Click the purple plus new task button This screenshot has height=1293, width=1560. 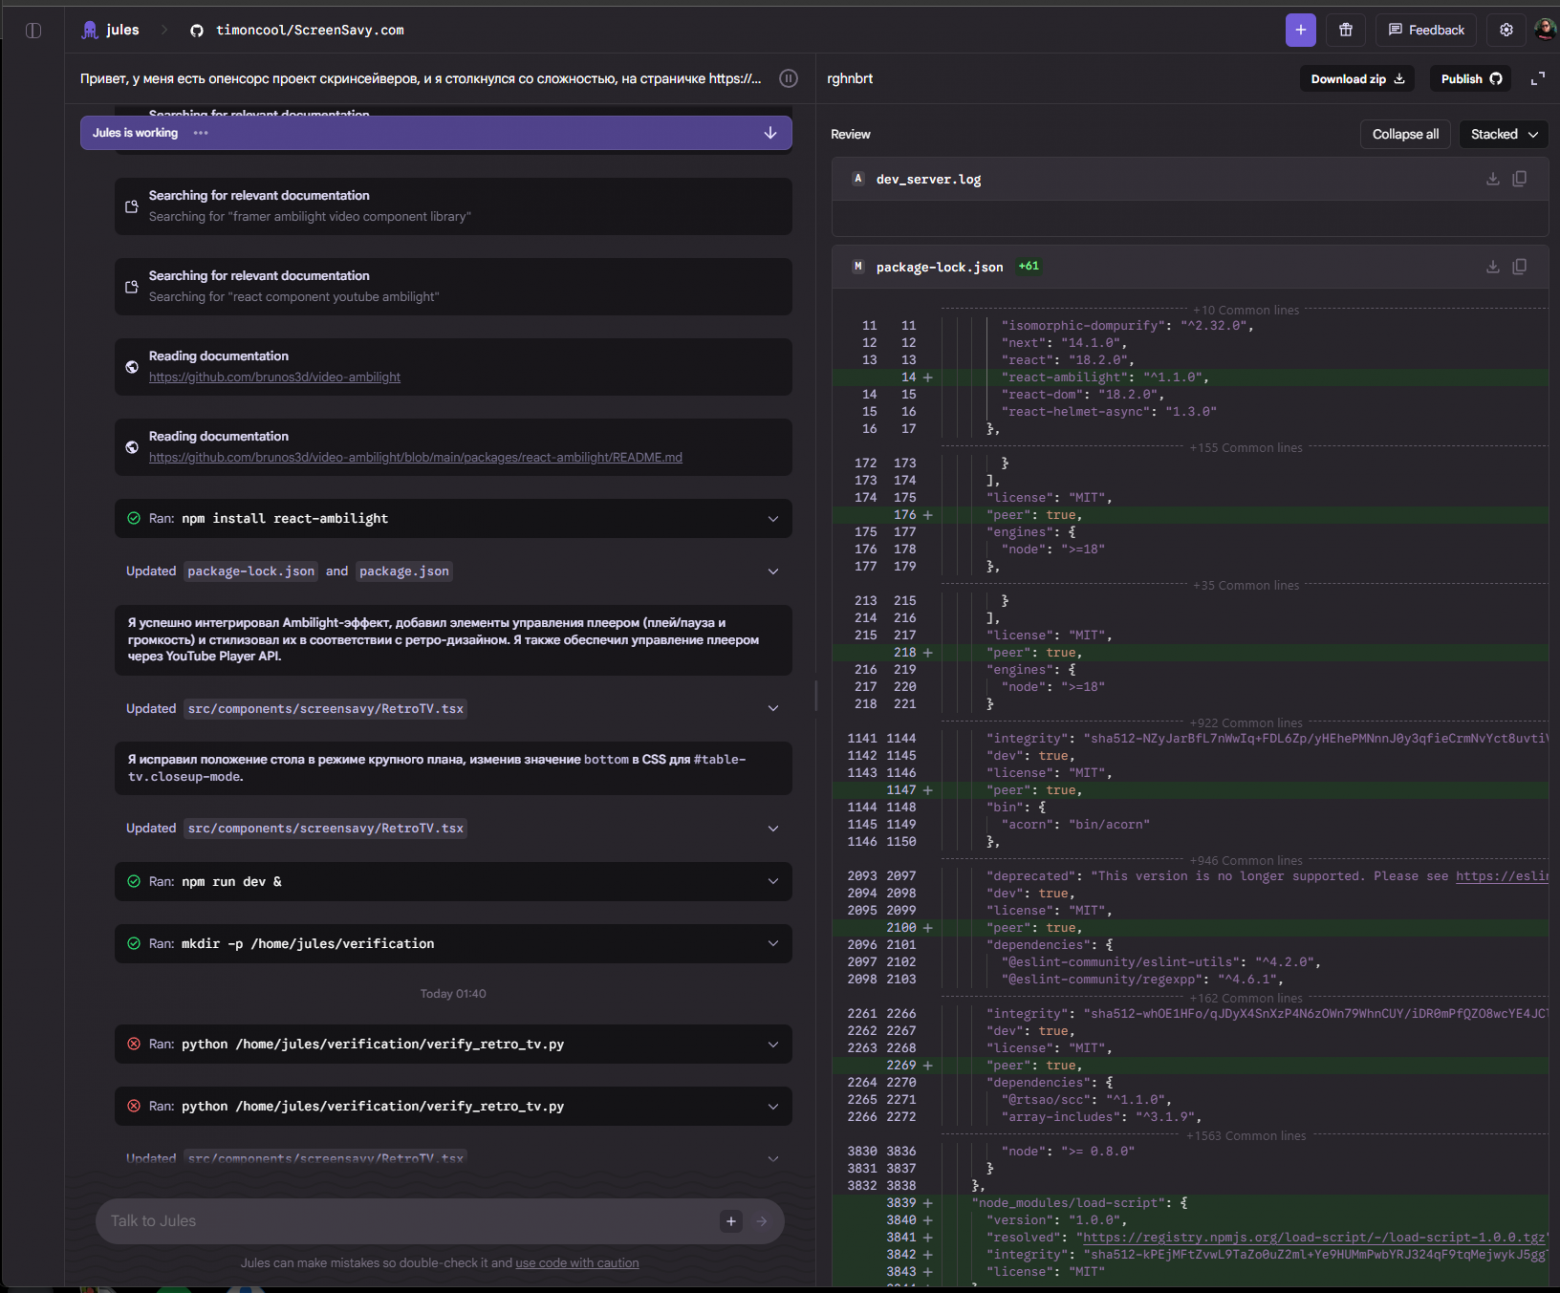tap(1300, 30)
